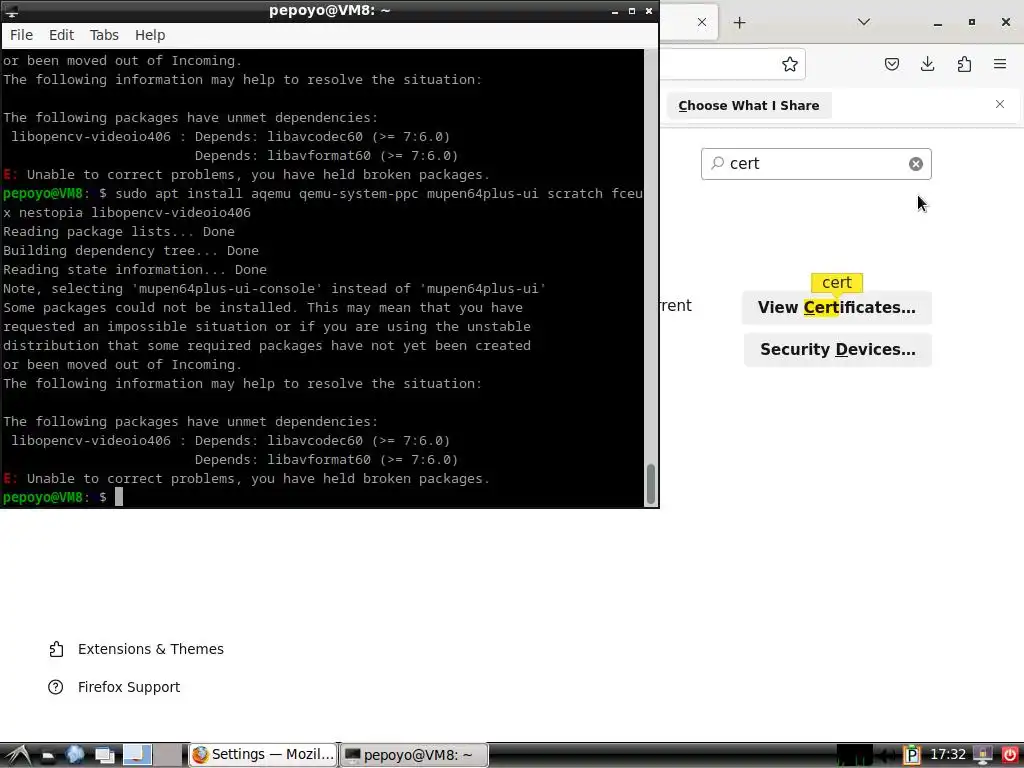Open a new Firefox tab
Image resolution: width=1024 pixels, height=768 pixels.
pyautogui.click(x=739, y=23)
